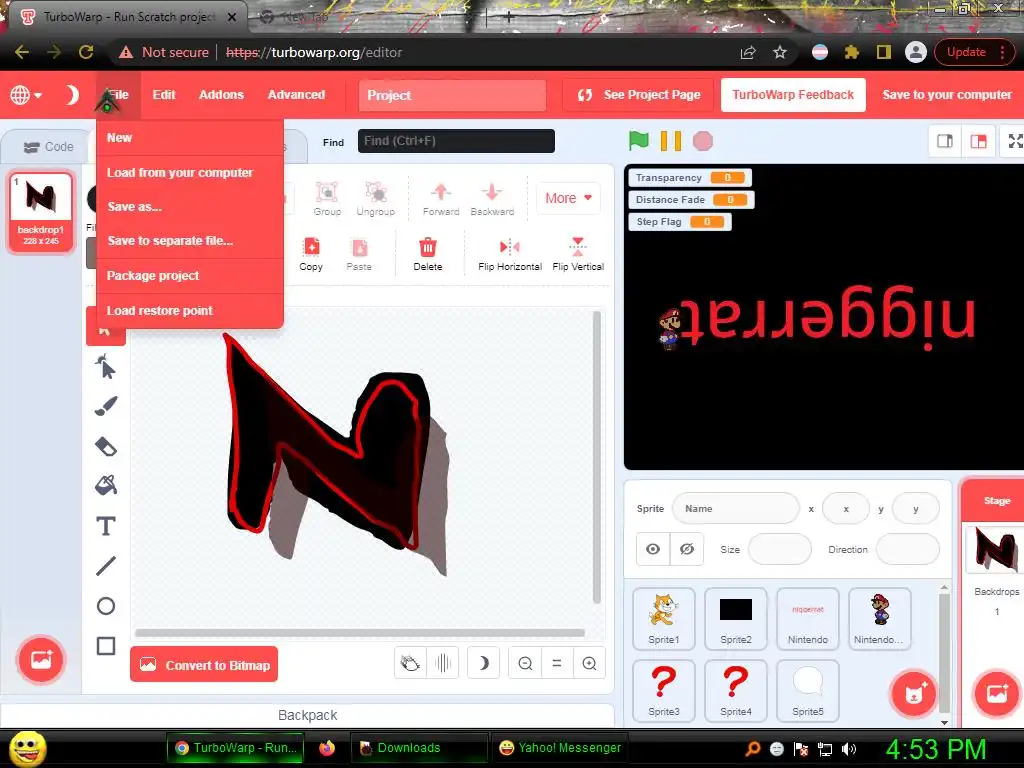Screen dimensions: 1024x768
Task: Toggle paint editor dark mode moon
Action: coord(483,664)
